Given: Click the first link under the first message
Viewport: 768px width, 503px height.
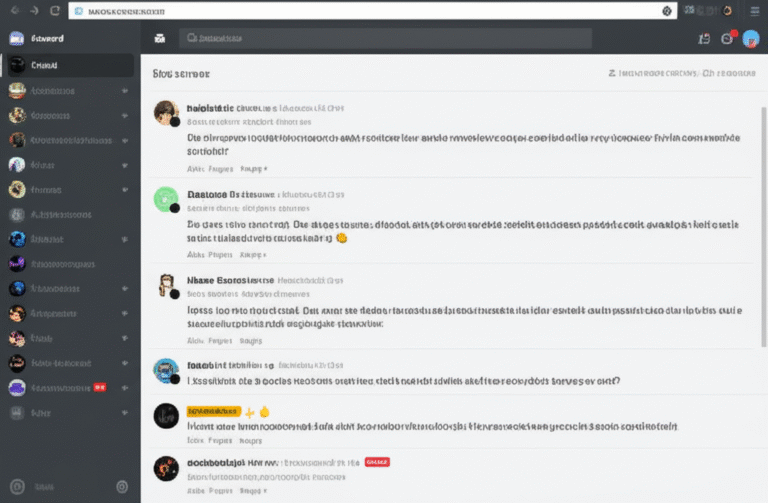Looking at the screenshot, I should (x=196, y=169).
